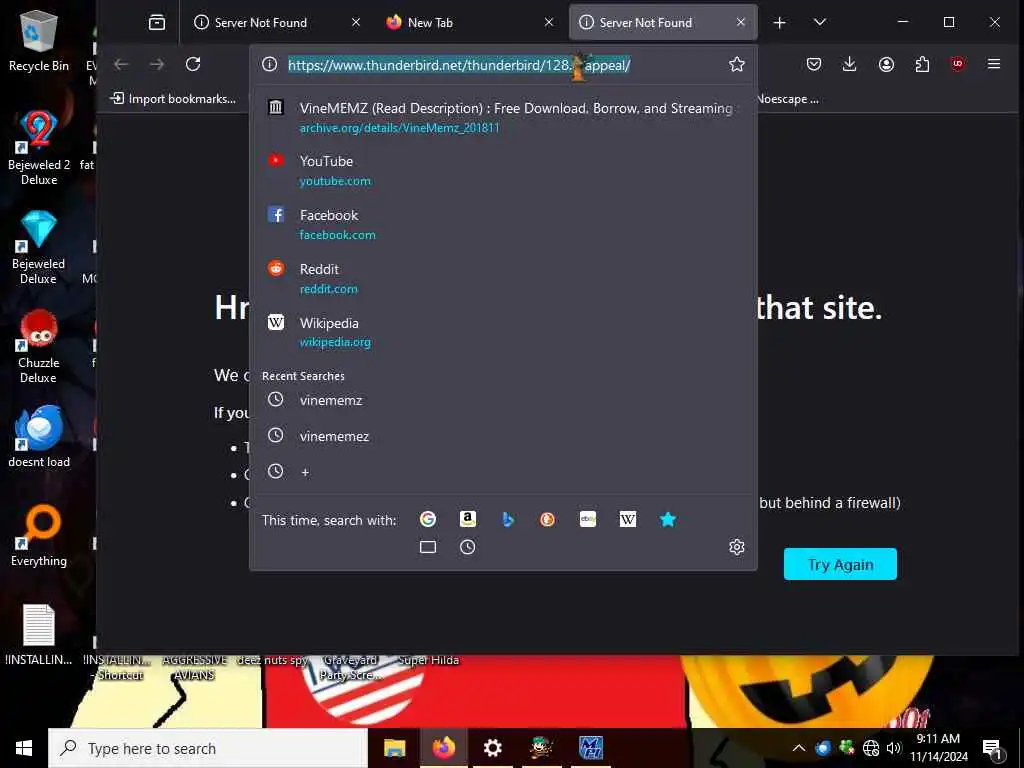
Task: Search this time with DuckDuckGo
Action: coord(547,519)
